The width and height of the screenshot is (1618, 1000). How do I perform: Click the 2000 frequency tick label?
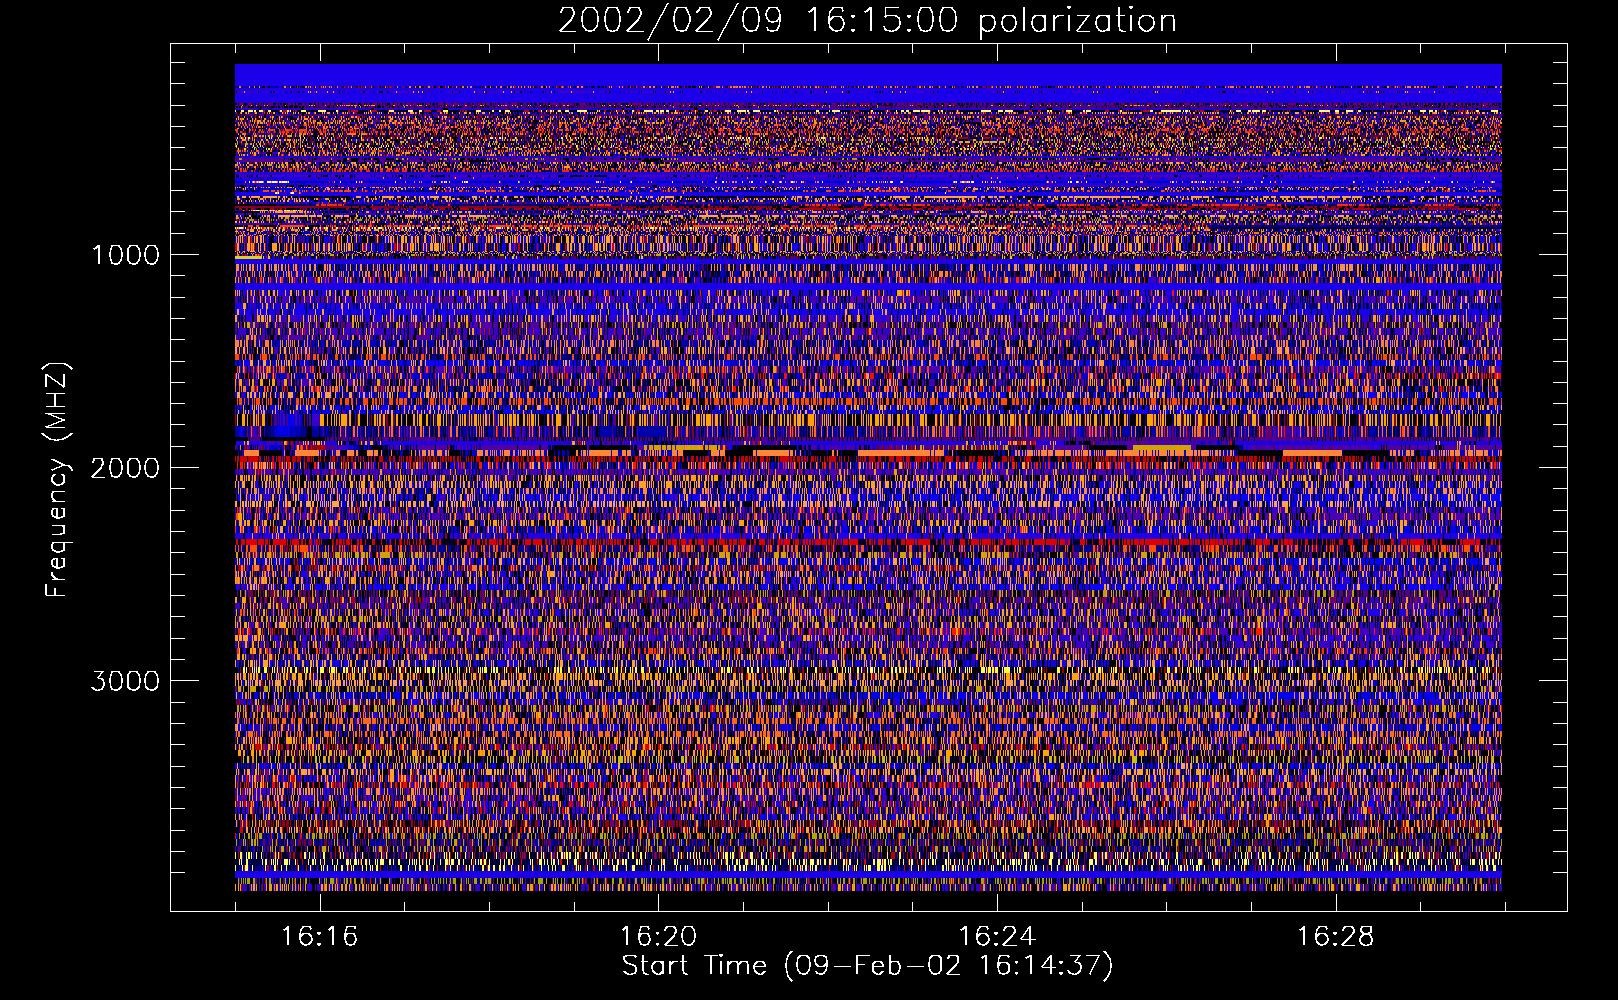pos(125,468)
